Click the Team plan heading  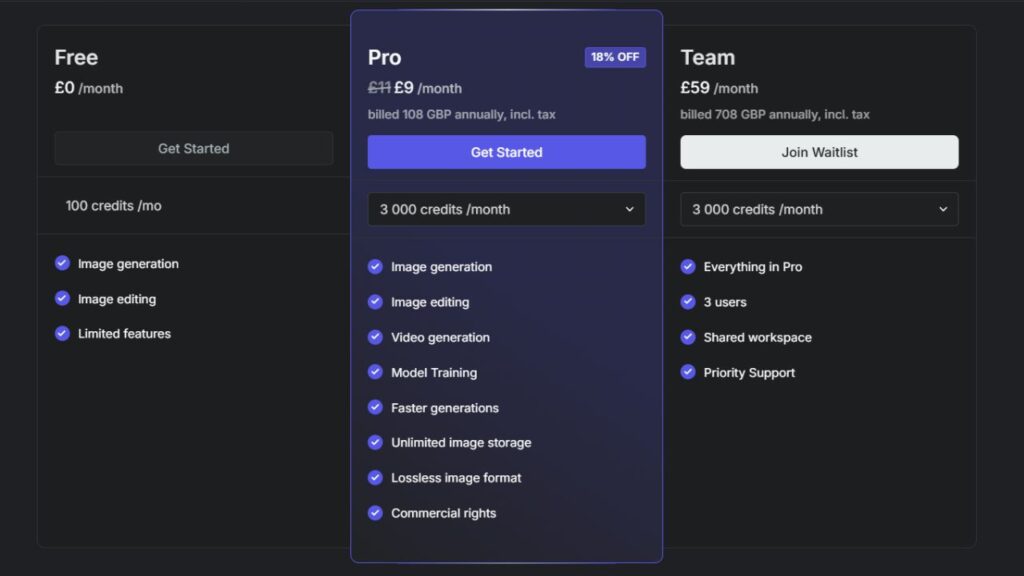[x=707, y=57]
